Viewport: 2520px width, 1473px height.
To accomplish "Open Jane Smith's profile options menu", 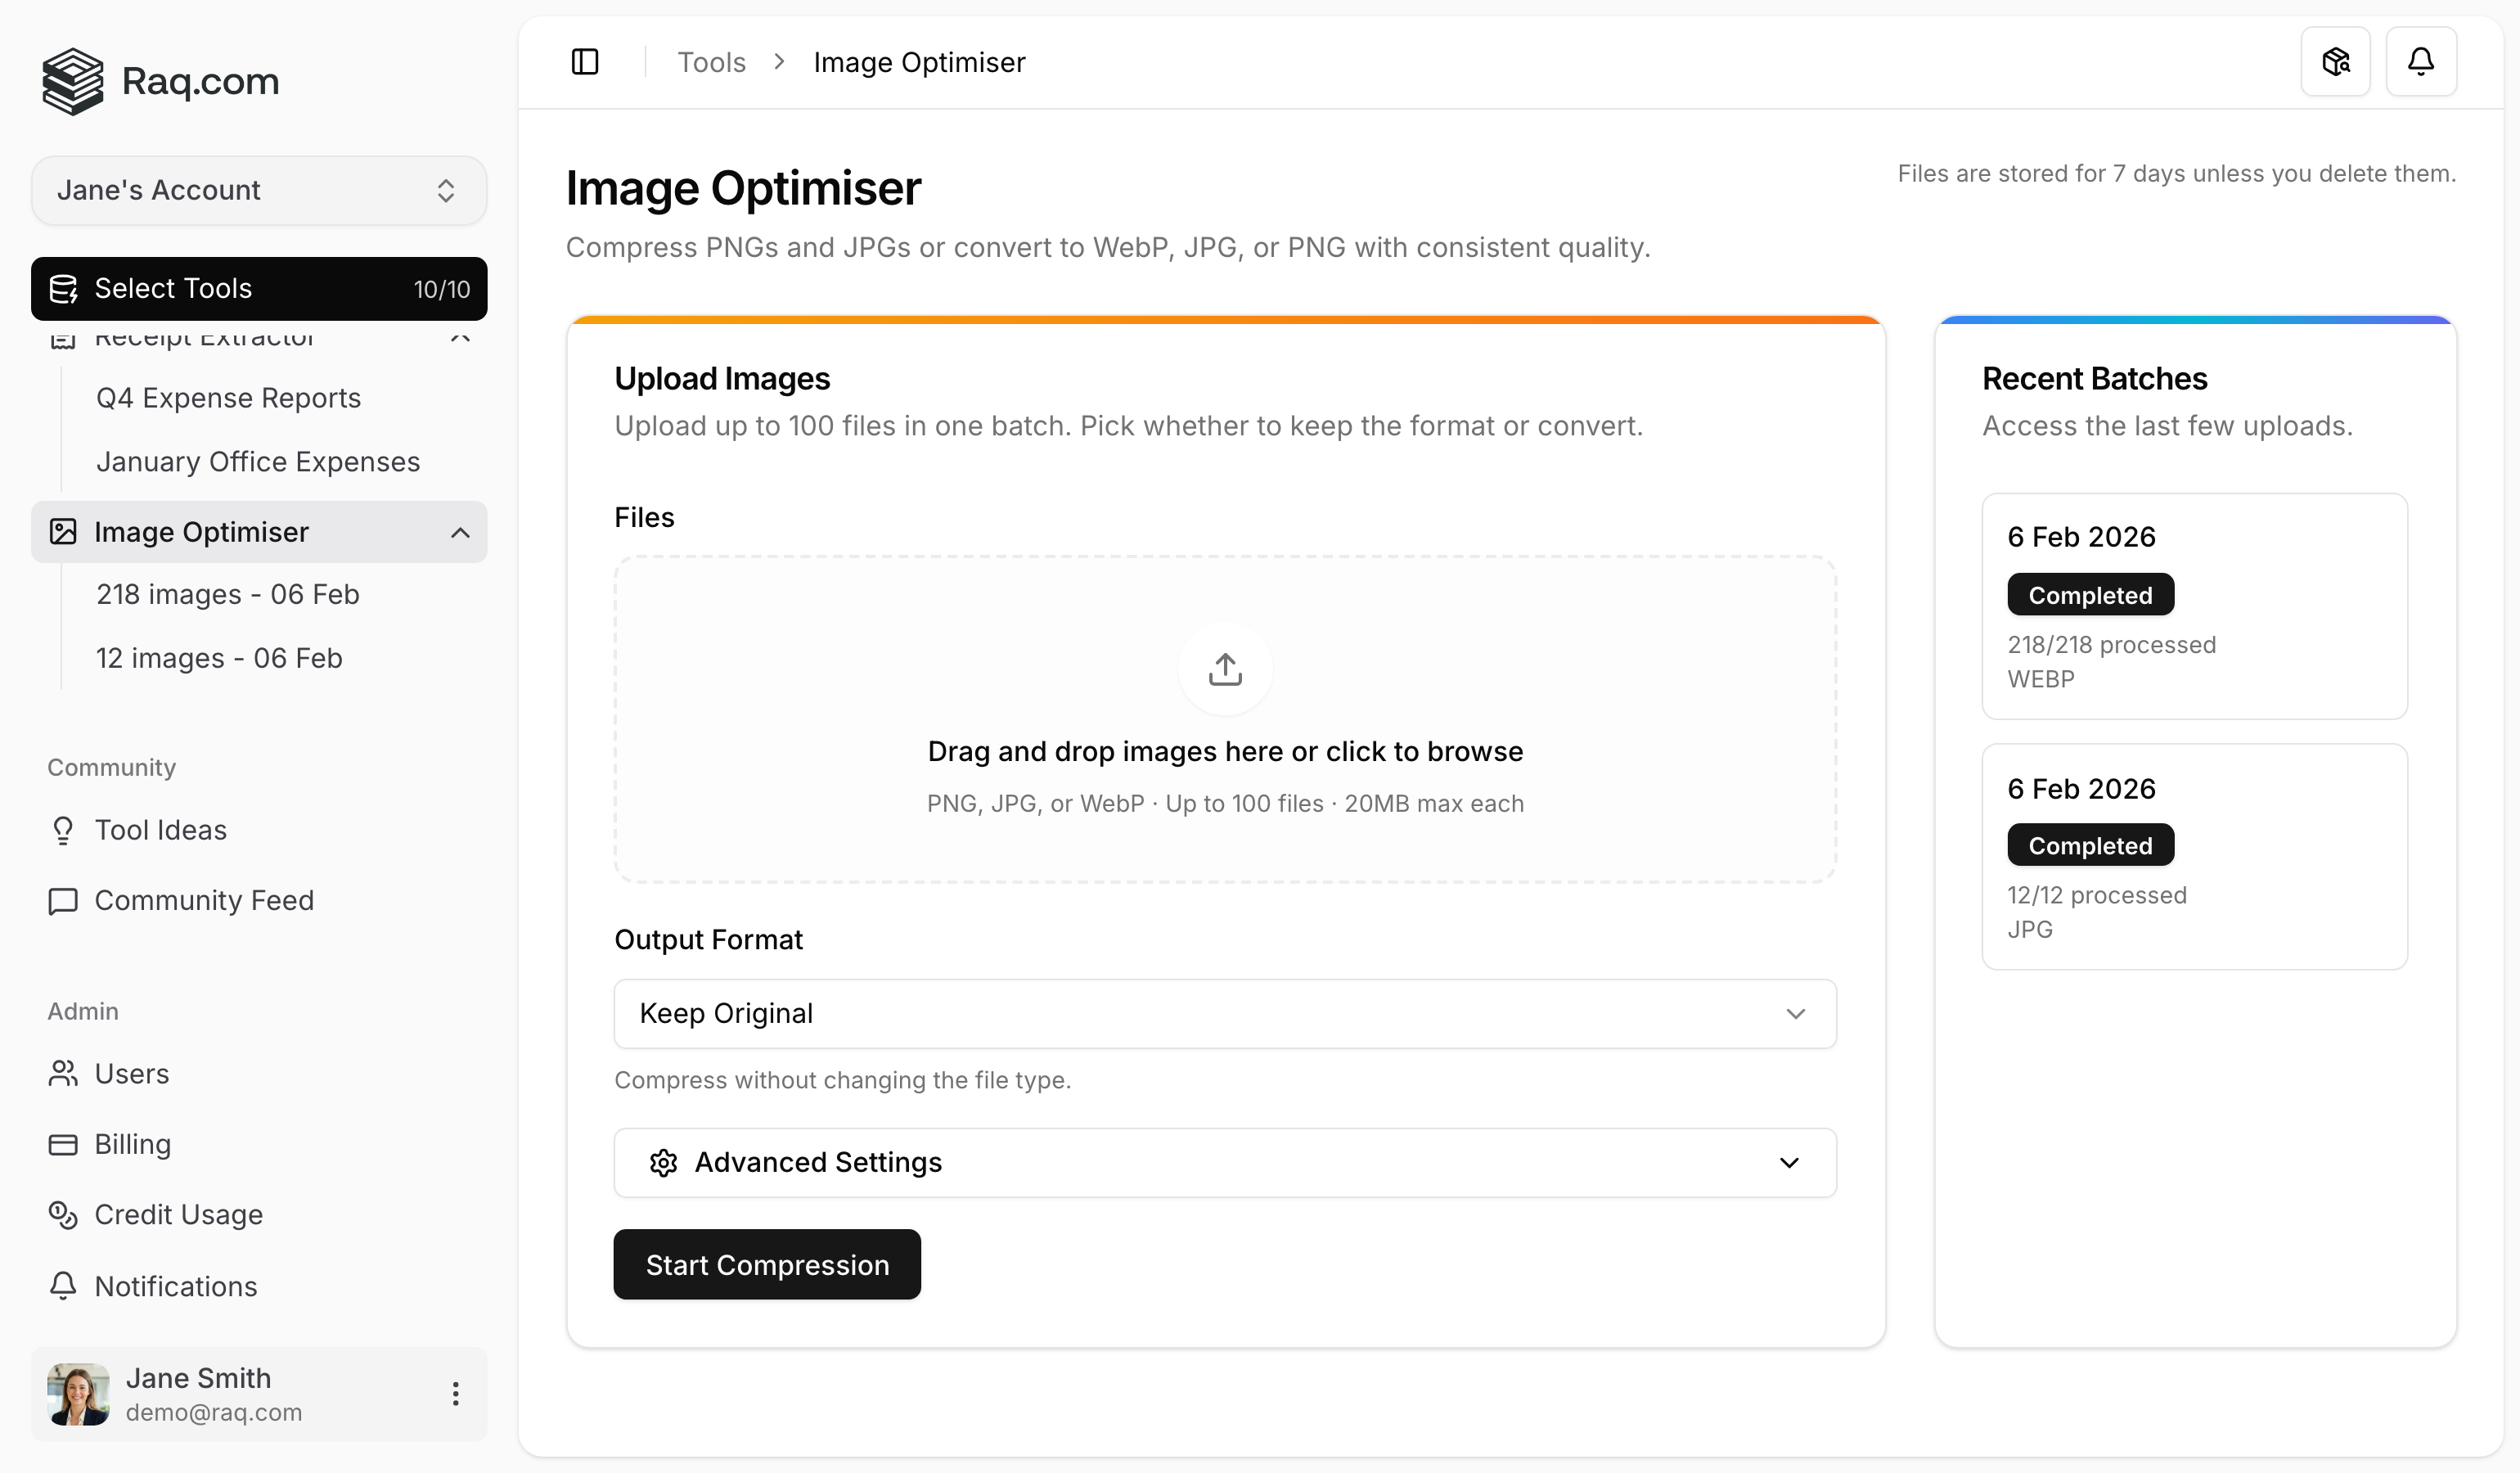I will [x=456, y=1393].
